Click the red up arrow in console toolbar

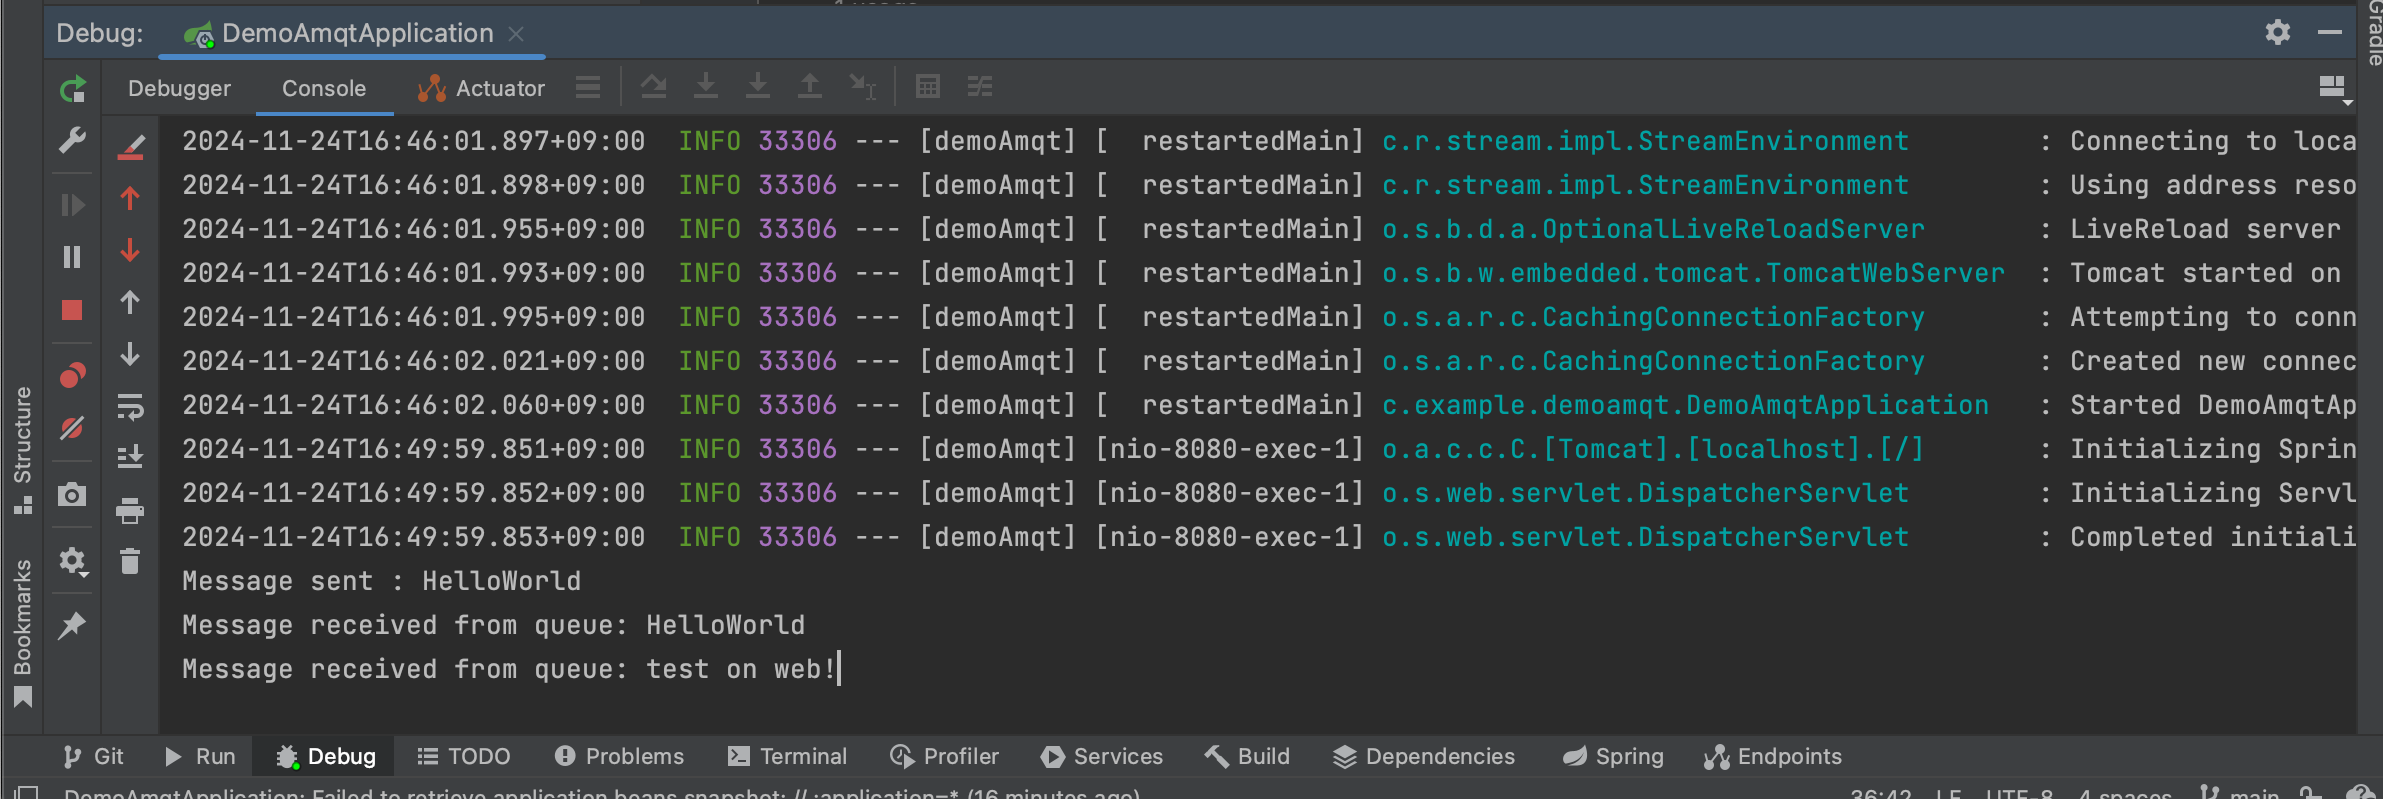click(x=130, y=198)
